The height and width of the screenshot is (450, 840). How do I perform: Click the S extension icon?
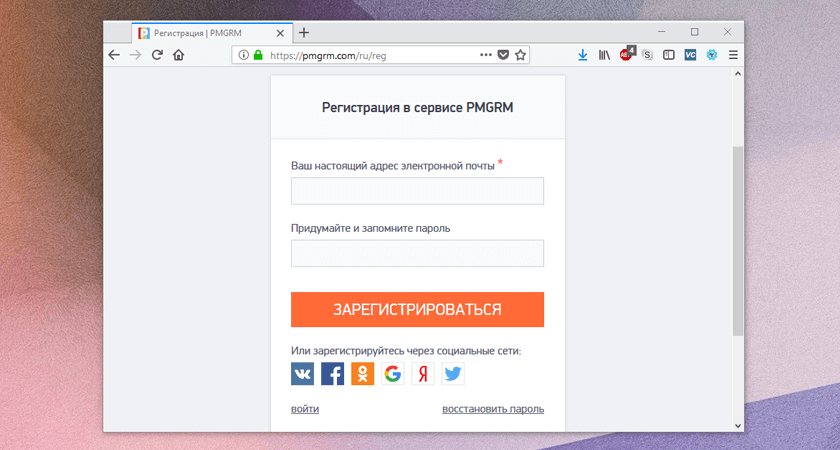[648, 55]
